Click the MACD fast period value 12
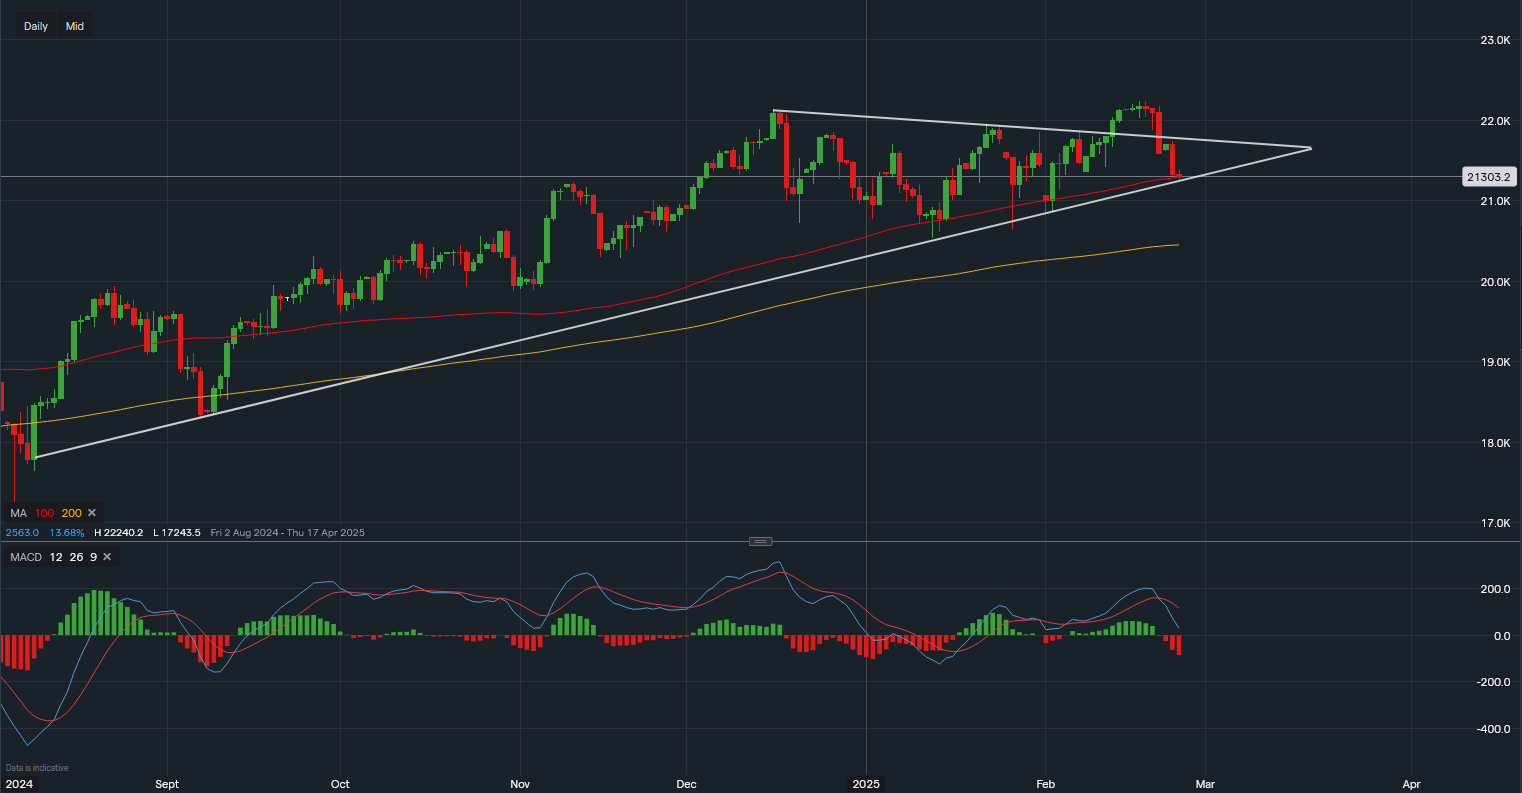The width and height of the screenshot is (1522, 793). click(56, 557)
